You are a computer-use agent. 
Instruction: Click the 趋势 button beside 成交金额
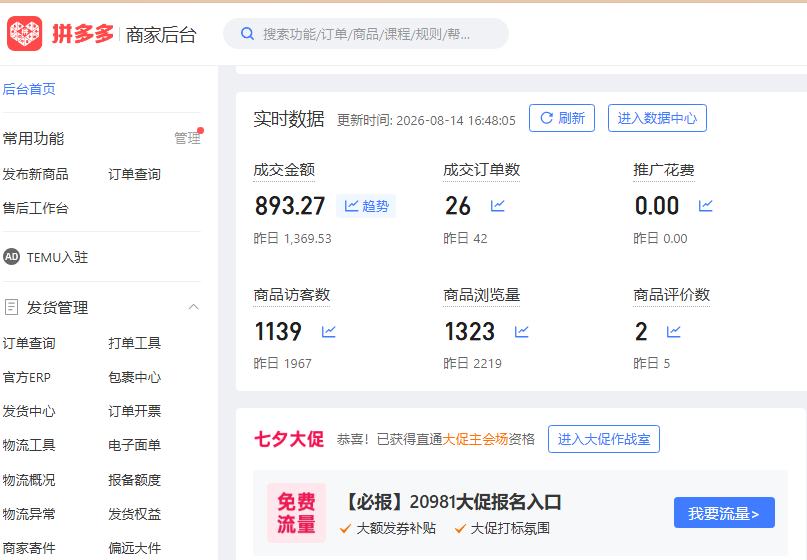point(366,206)
